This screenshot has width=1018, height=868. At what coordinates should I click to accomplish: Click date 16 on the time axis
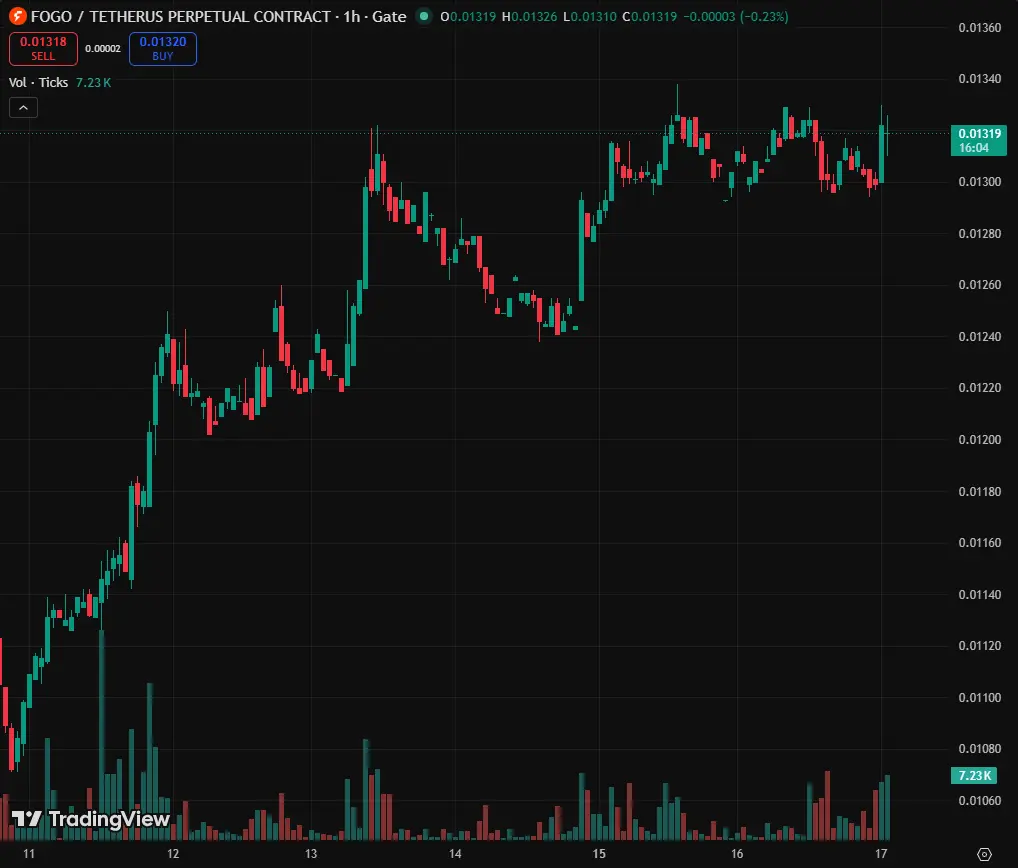737,854
